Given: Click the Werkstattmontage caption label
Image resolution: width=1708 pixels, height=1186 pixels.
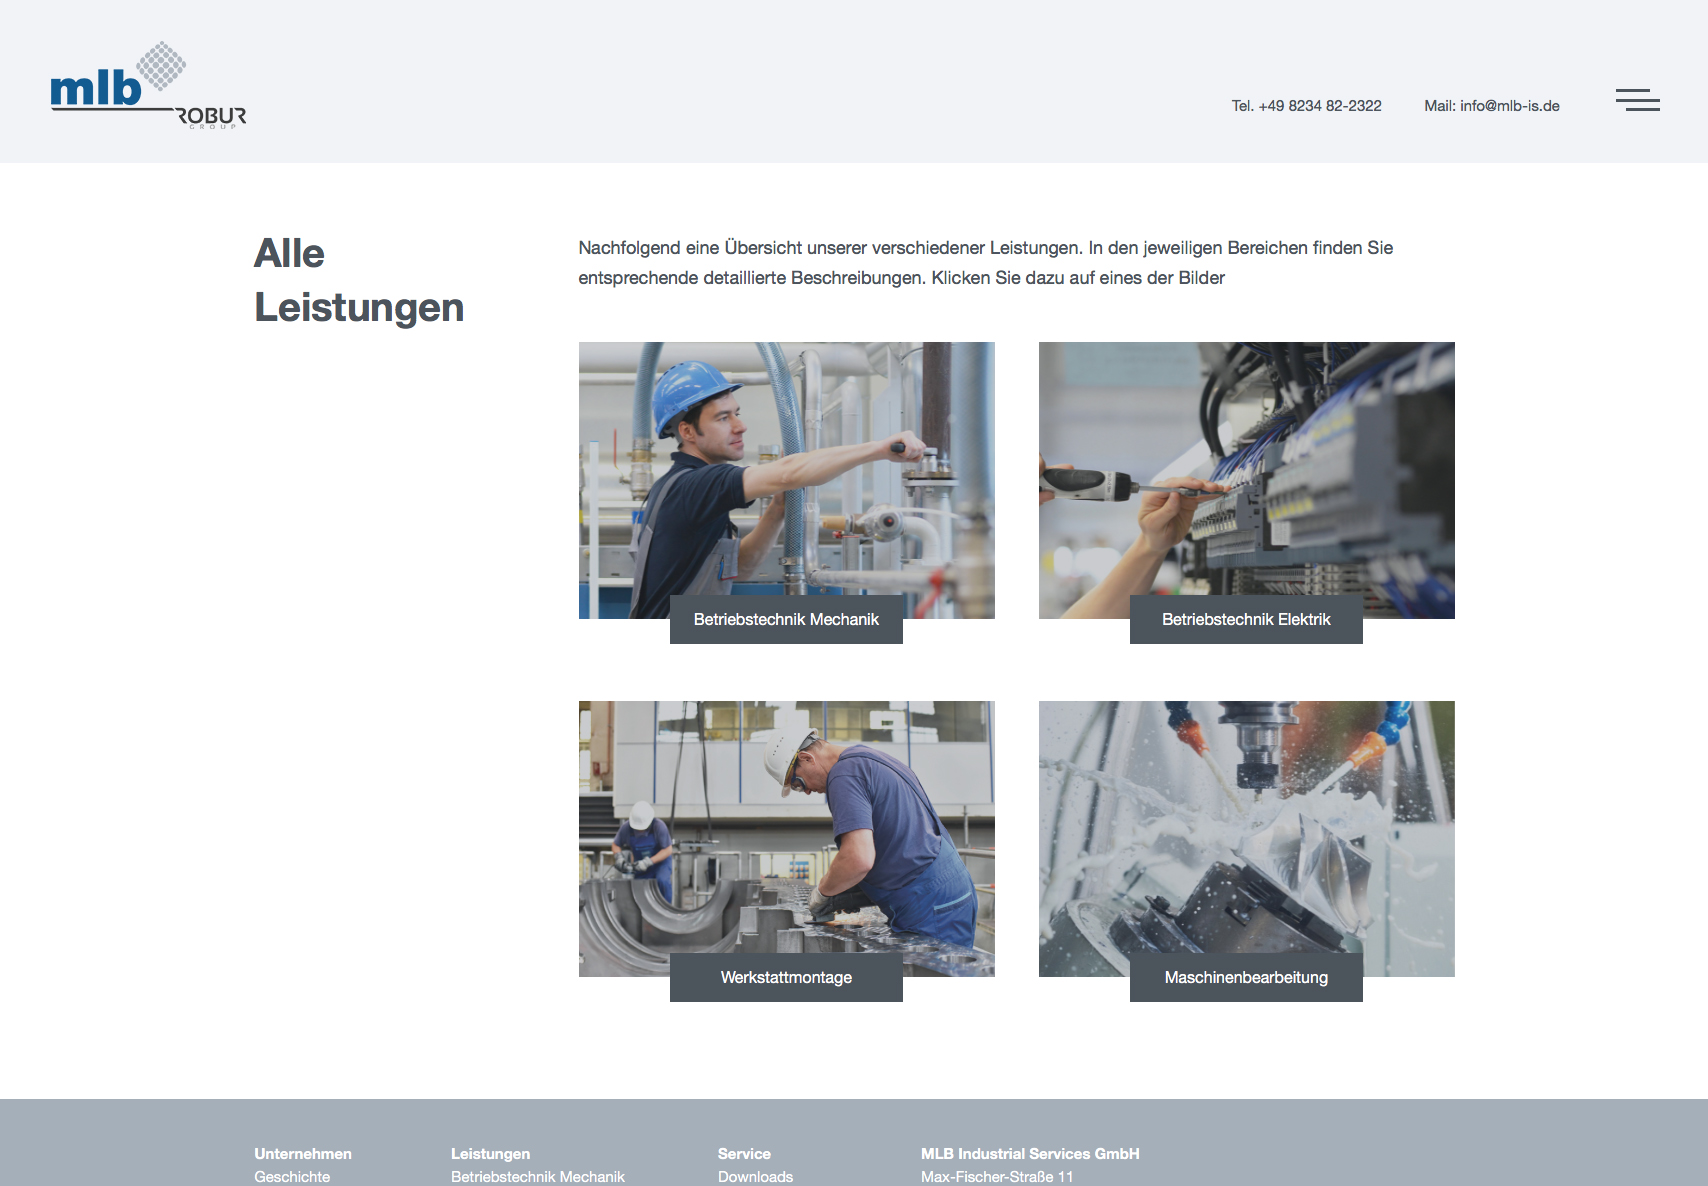Looking at the screenshot, I should [786, 978].
